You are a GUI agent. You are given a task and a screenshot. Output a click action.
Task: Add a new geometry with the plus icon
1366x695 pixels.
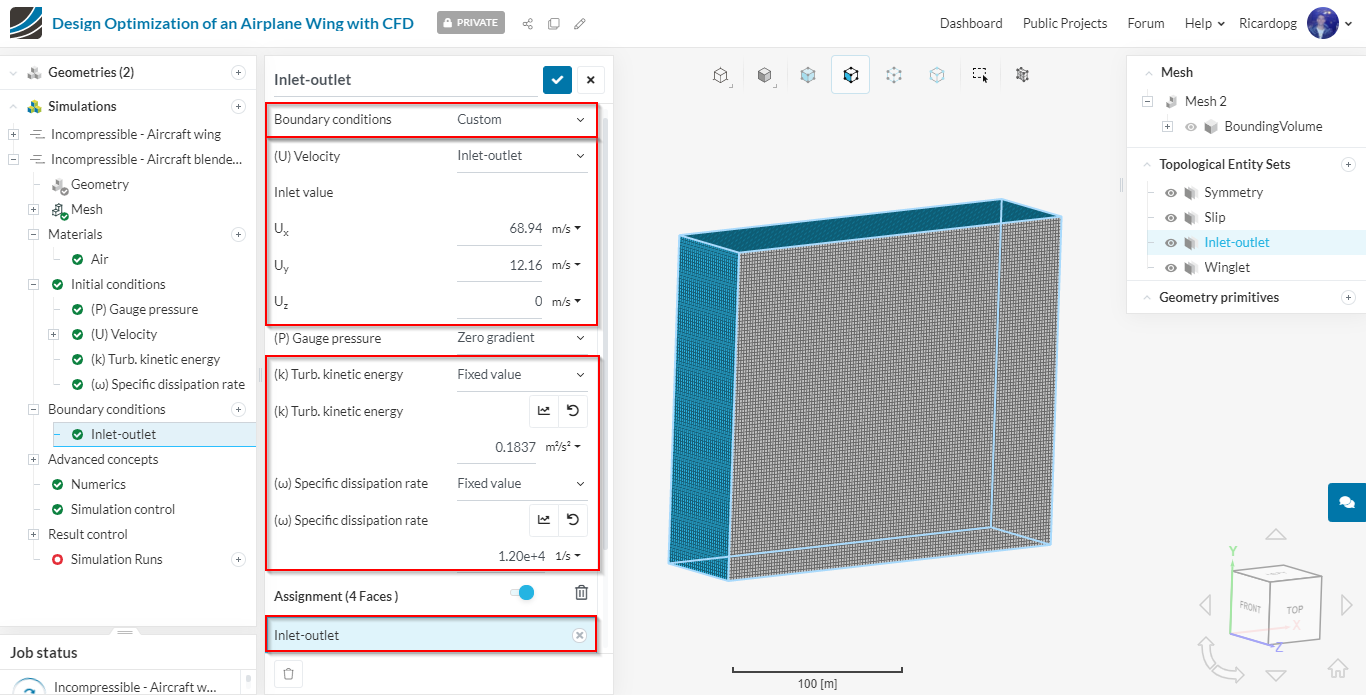[x=238, y=72]
